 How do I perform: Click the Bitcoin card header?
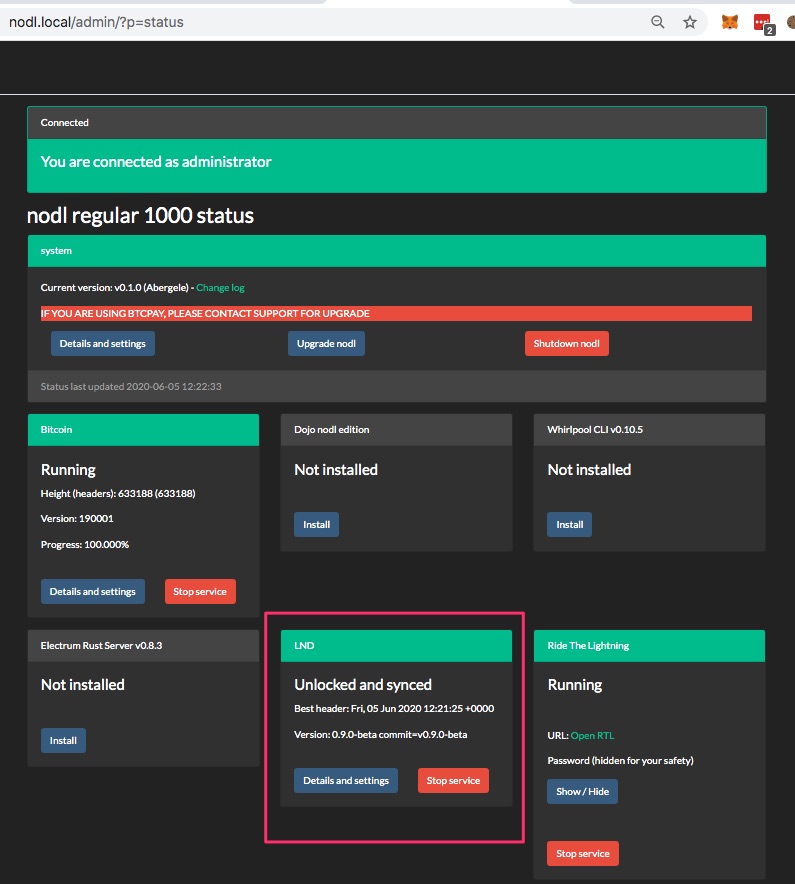click(143, 430)
